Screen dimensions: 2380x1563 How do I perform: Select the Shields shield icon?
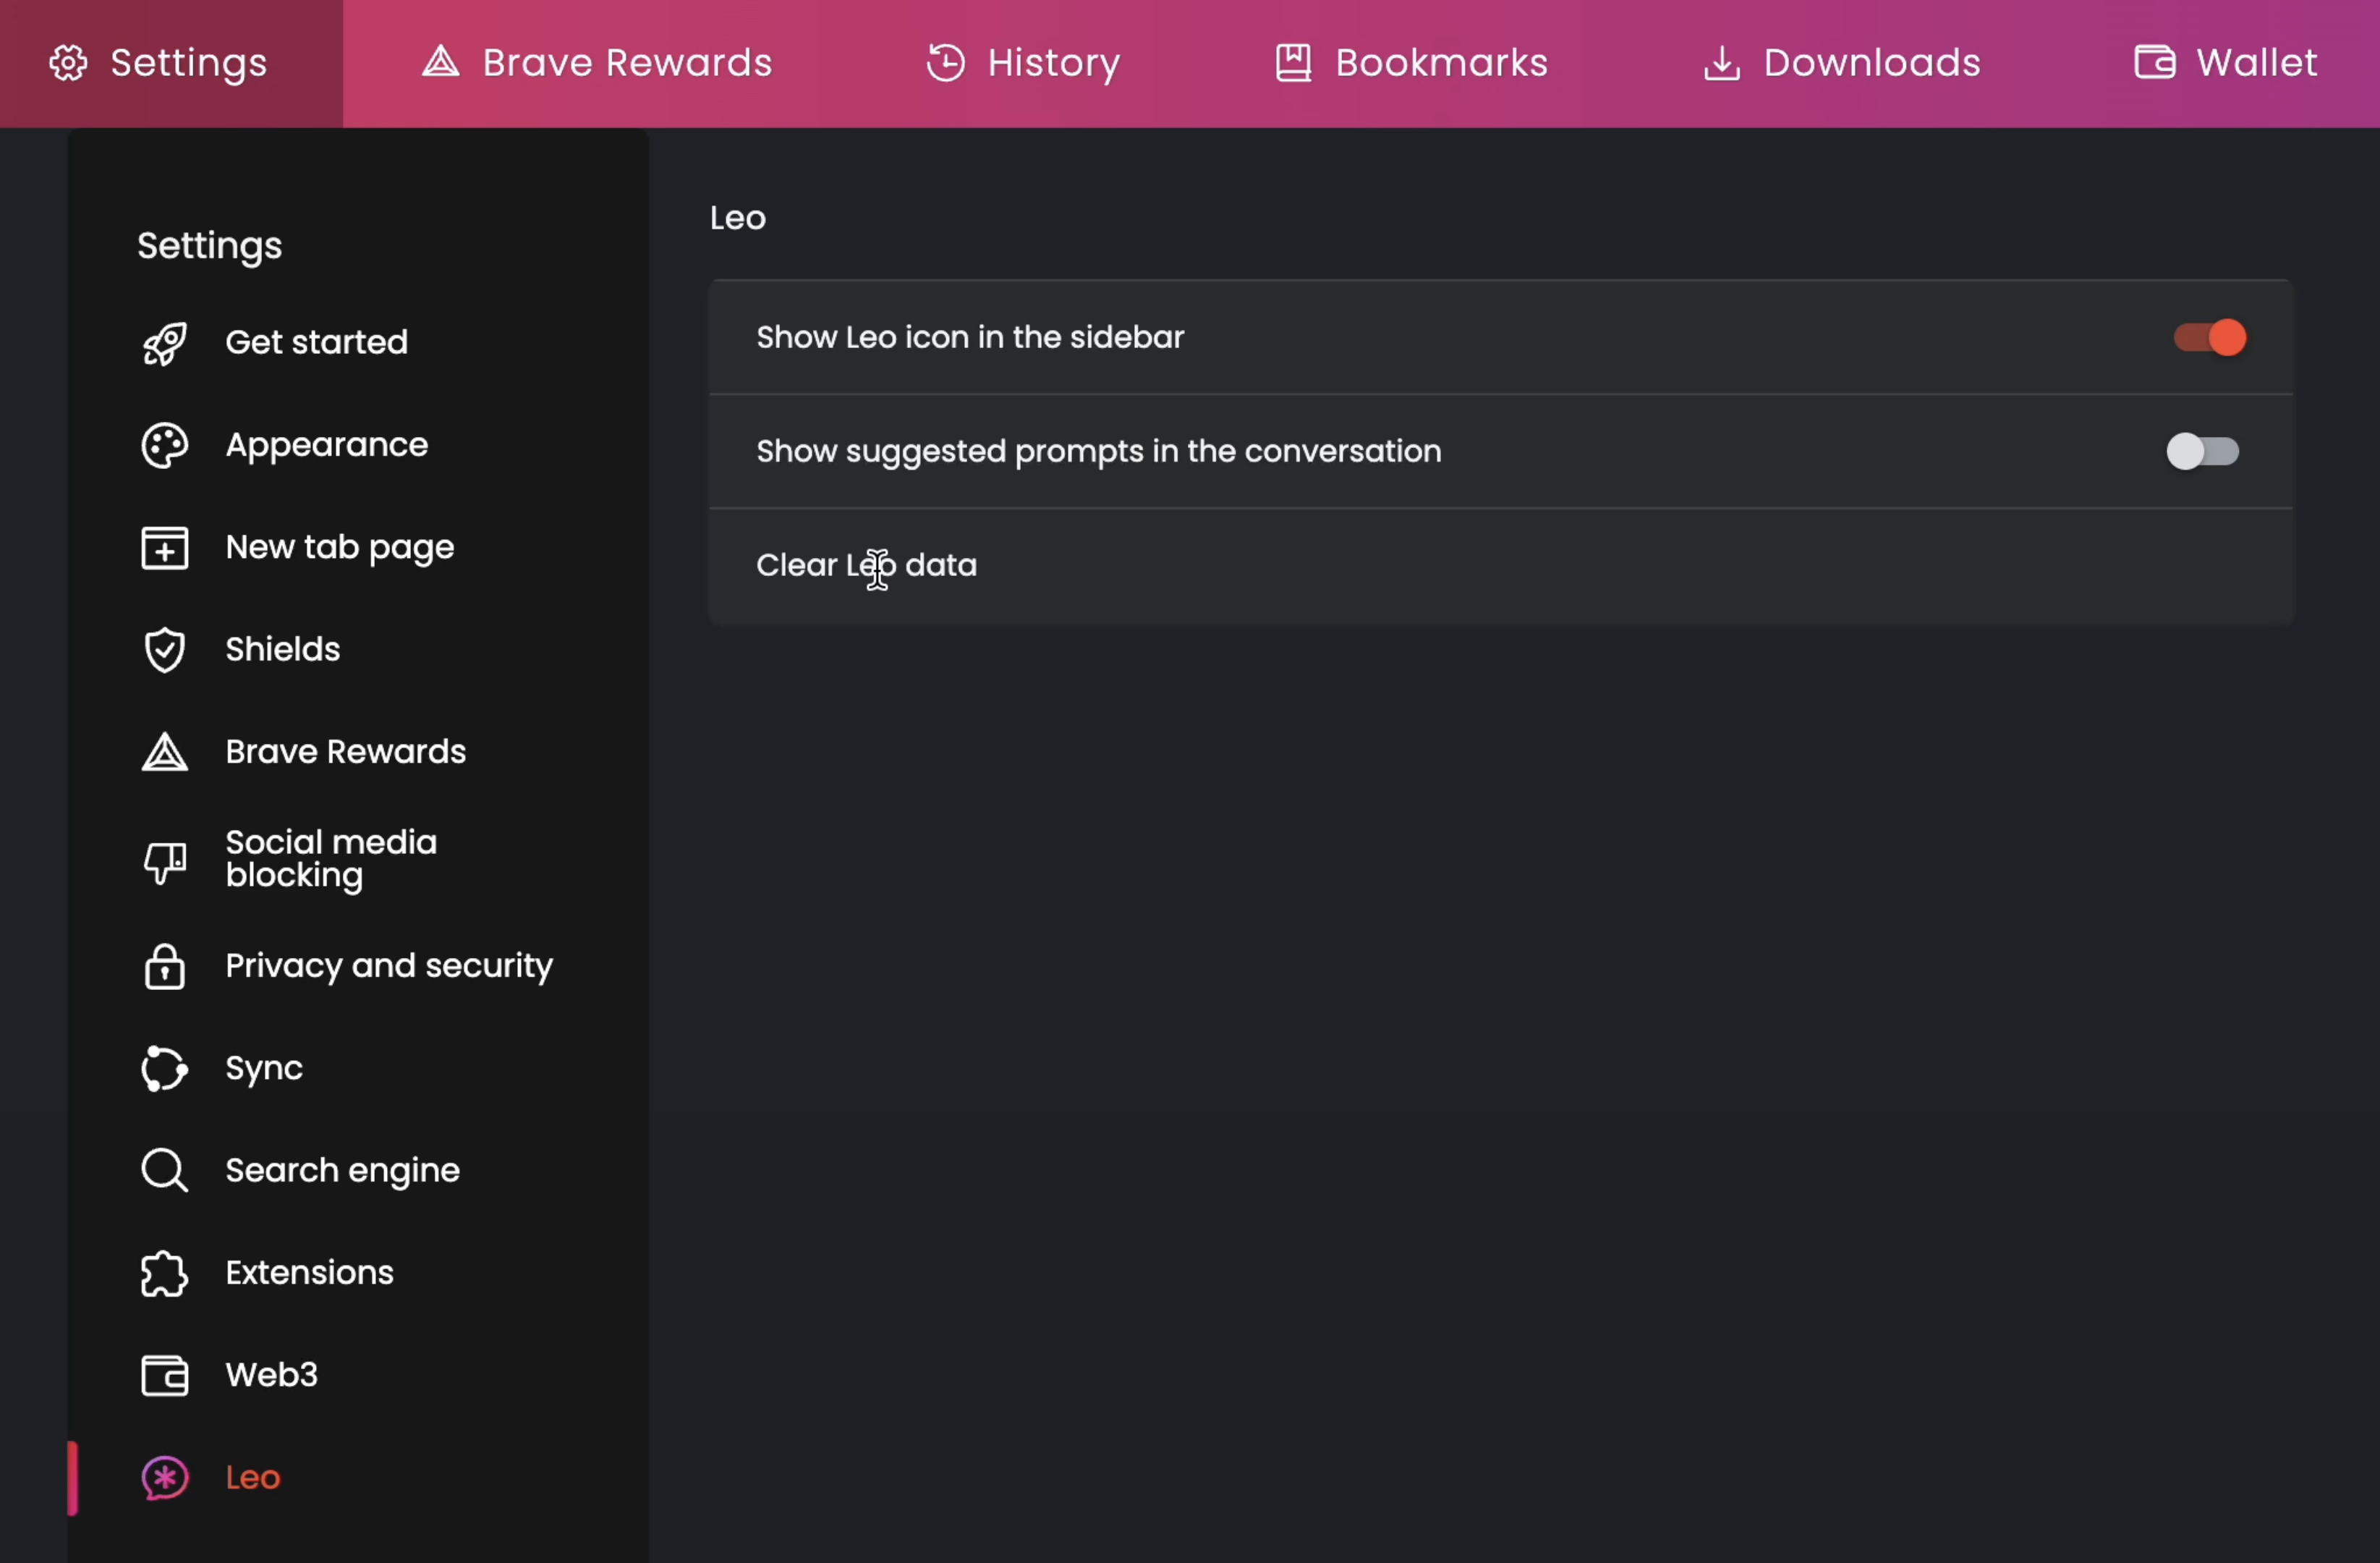tap(165, 649)
